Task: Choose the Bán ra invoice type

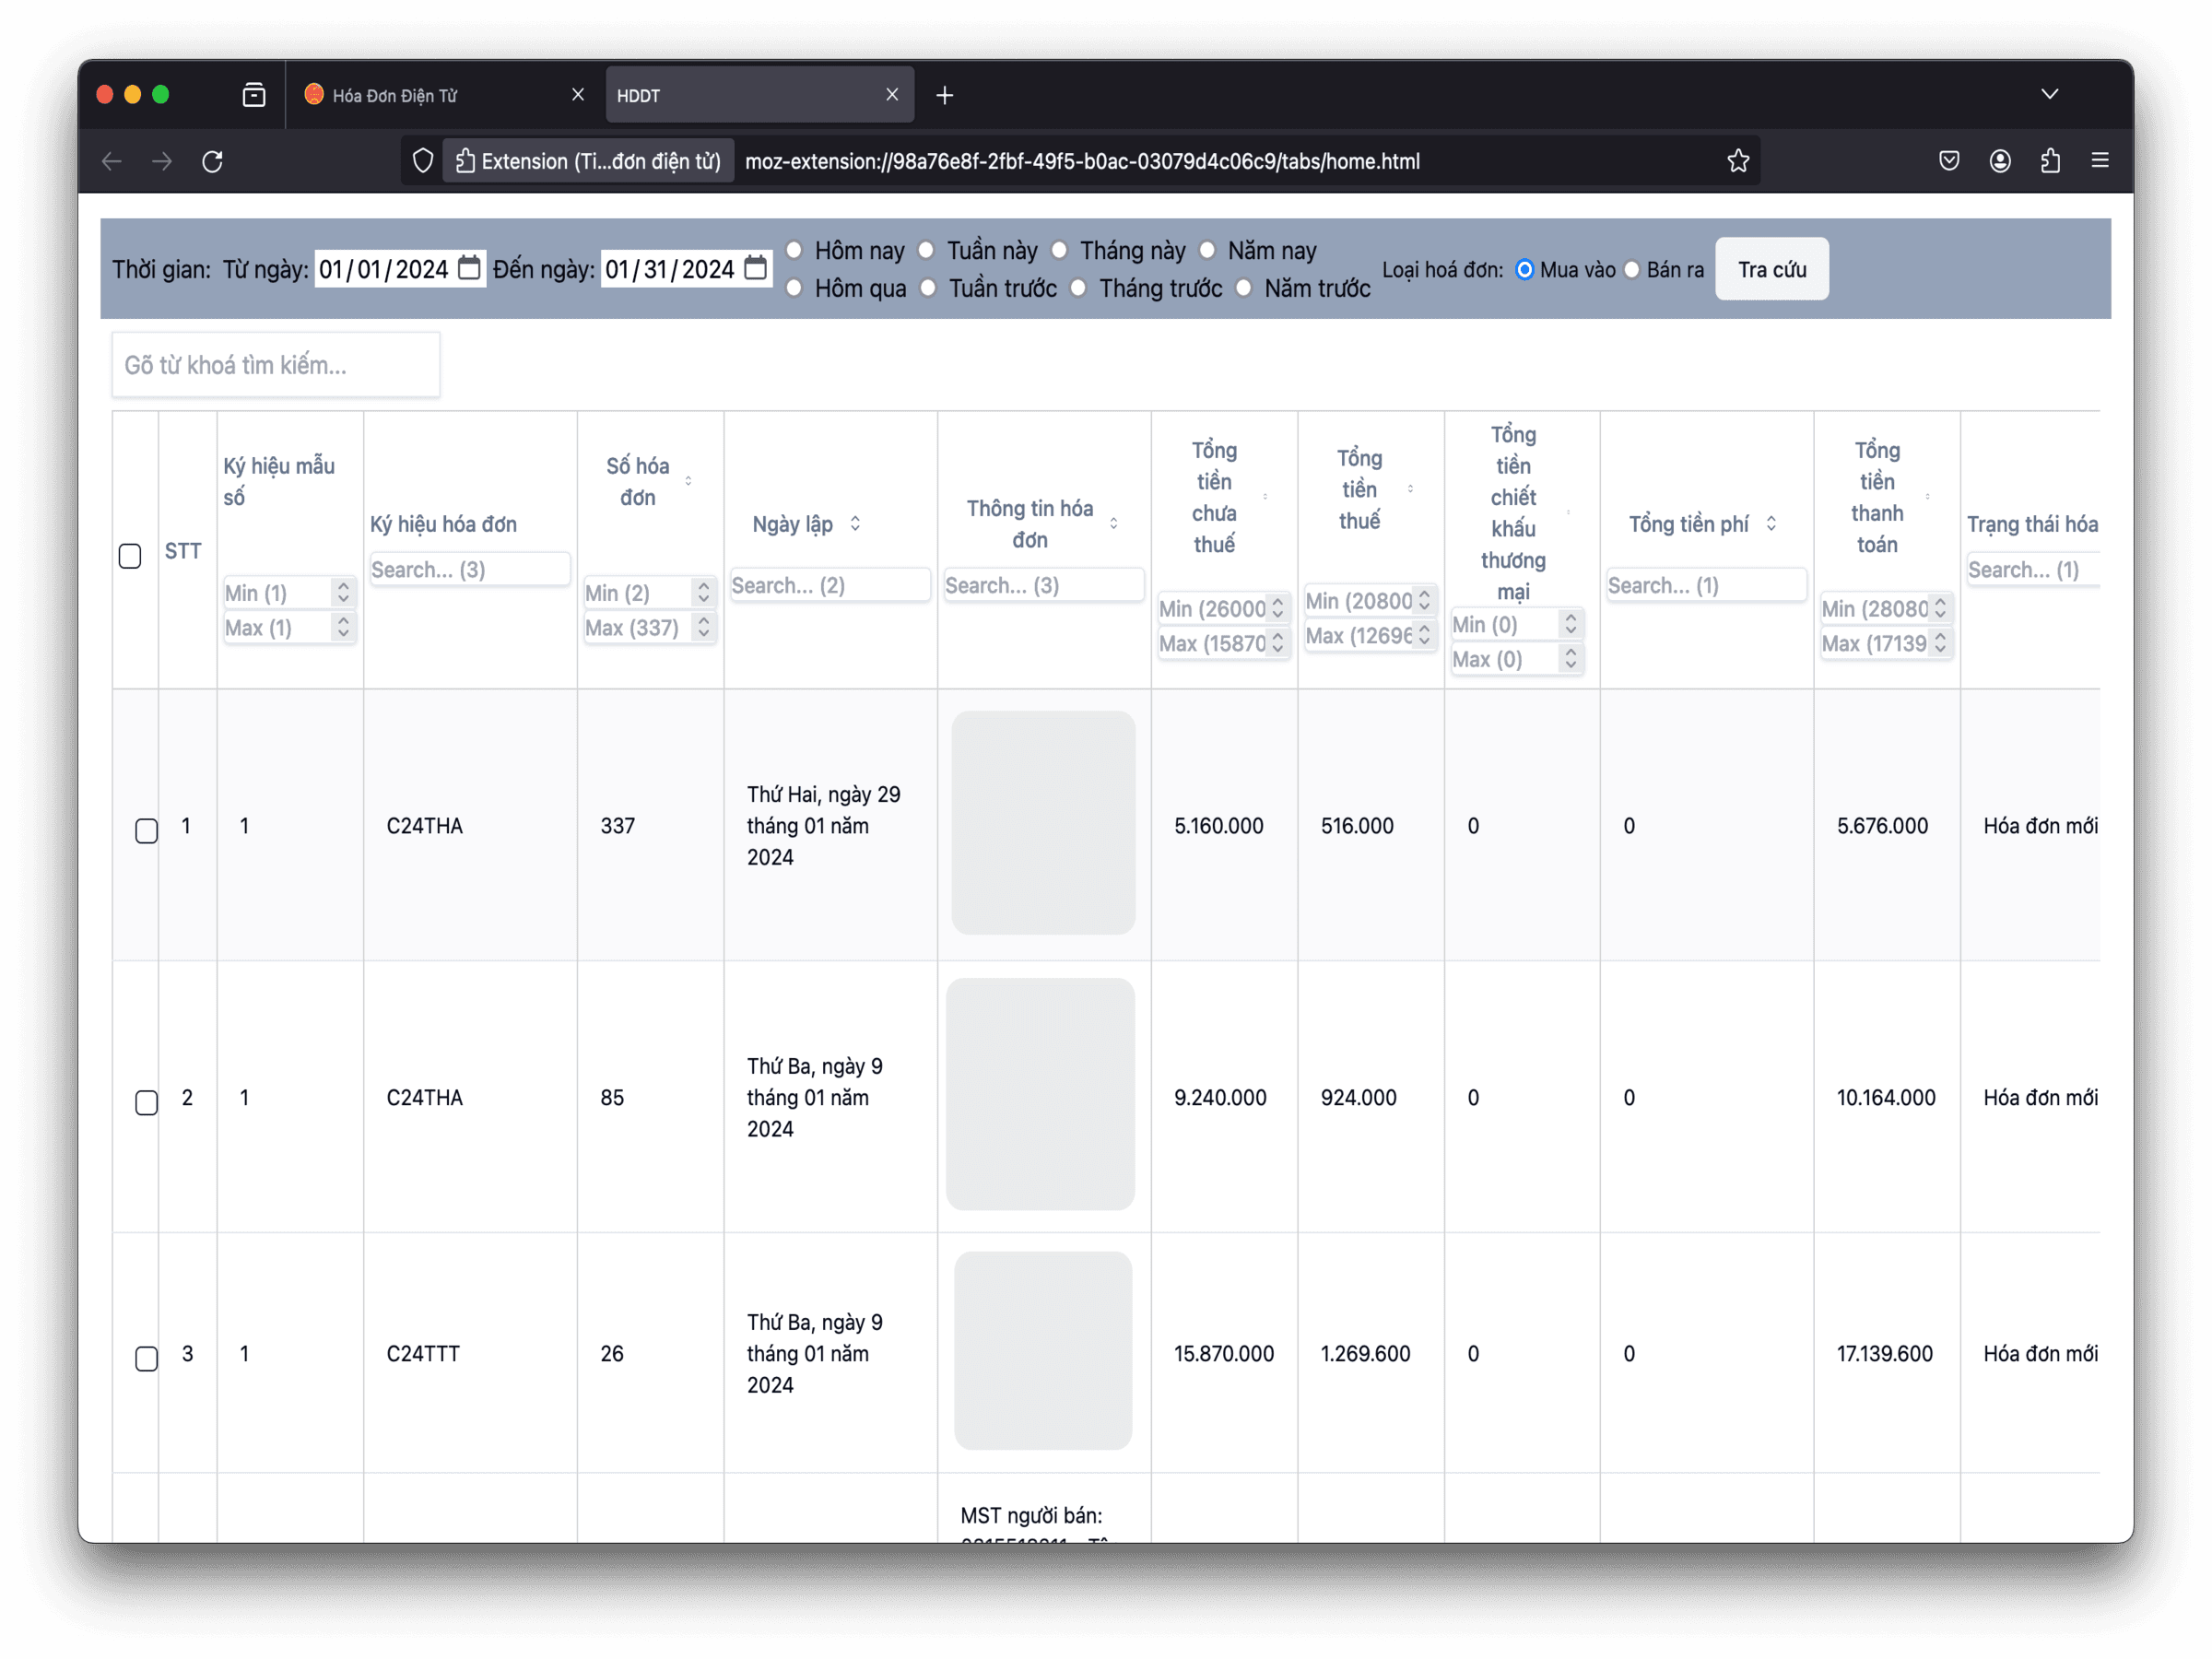Action: 1632,270
